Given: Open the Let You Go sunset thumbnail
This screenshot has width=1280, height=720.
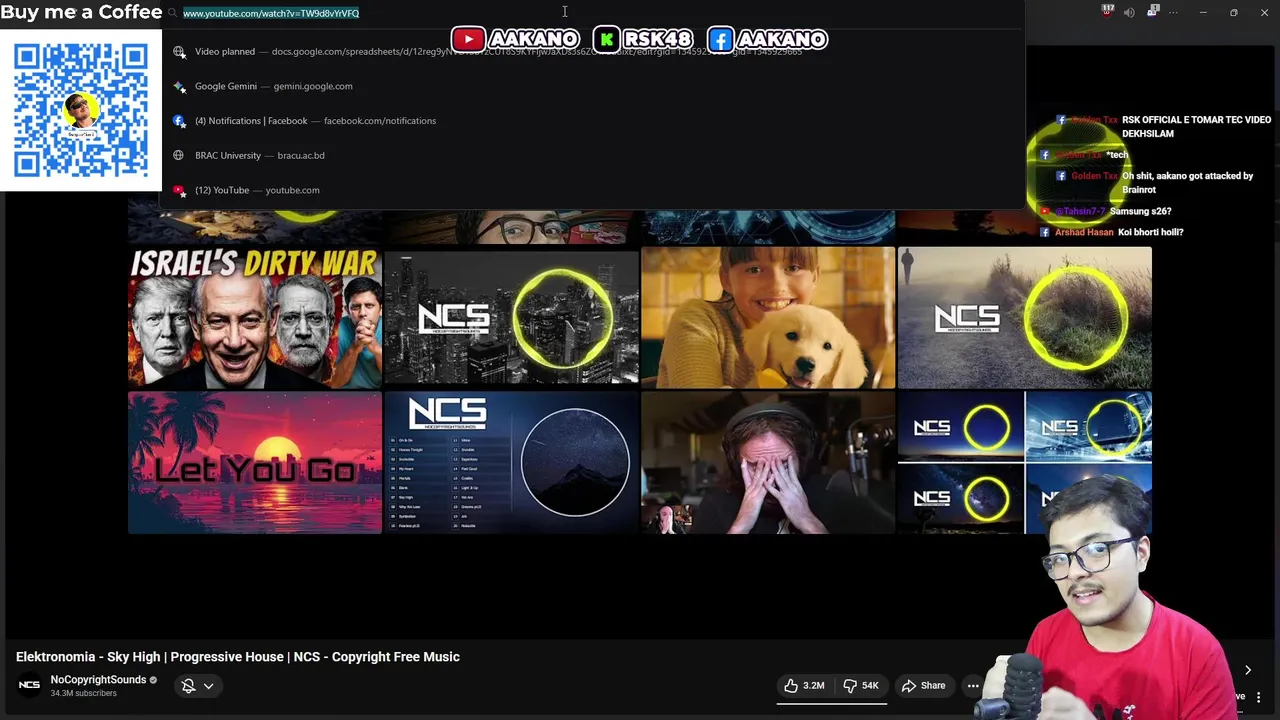Looking at the screenshot, I should (255, 462).
